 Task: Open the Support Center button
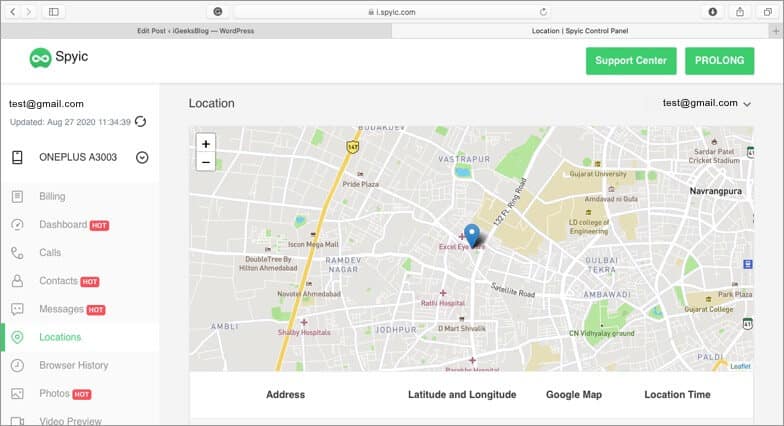(631, 60)
